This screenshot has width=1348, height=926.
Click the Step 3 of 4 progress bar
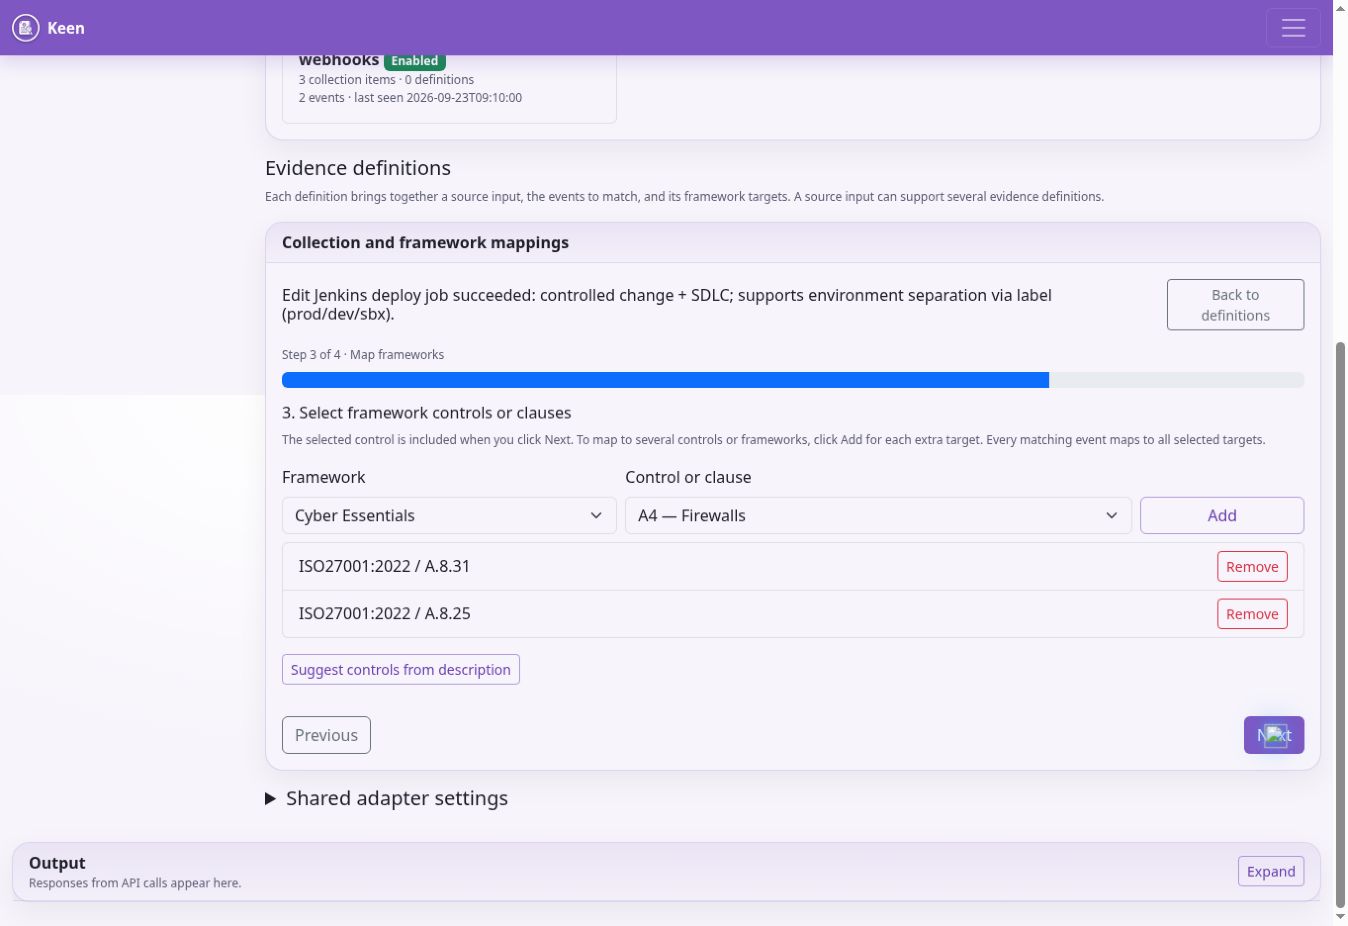[793, 380]
